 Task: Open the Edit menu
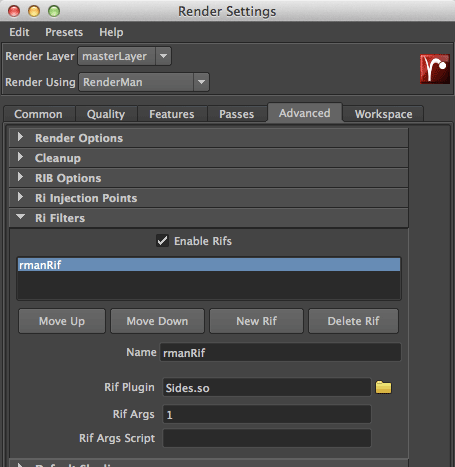19,32
